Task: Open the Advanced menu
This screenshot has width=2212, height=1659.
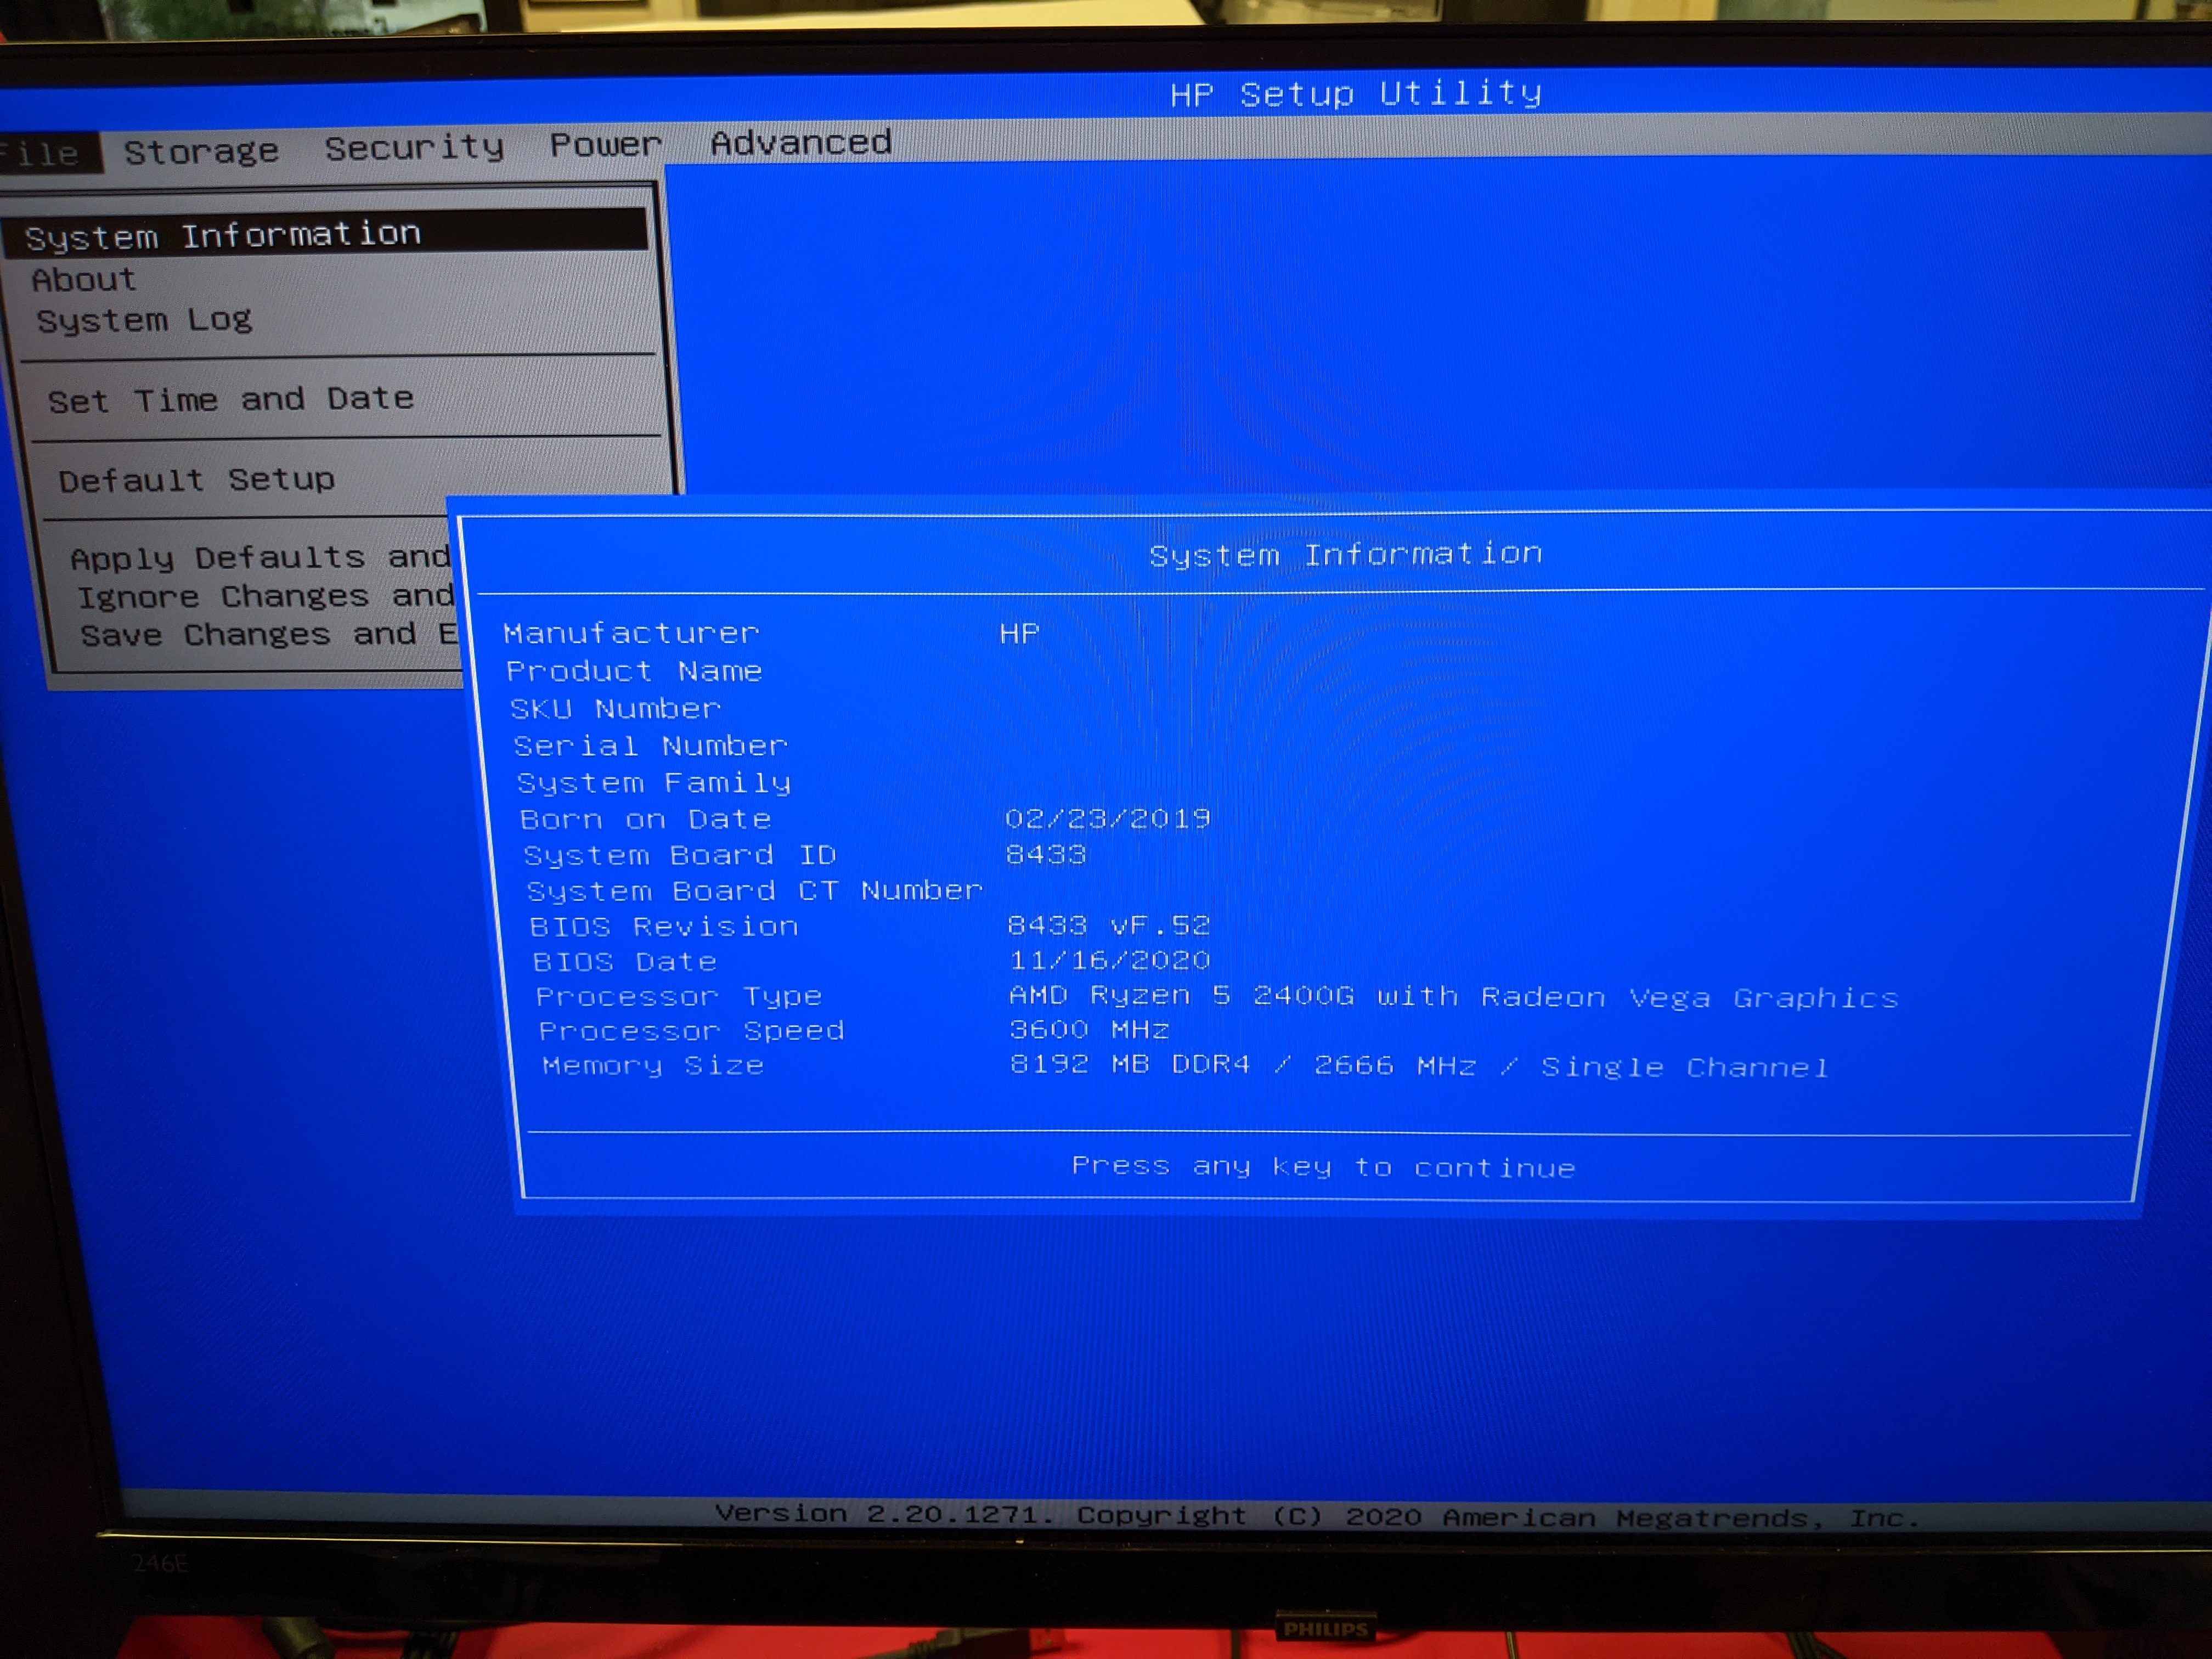Action: pos(800,143)
